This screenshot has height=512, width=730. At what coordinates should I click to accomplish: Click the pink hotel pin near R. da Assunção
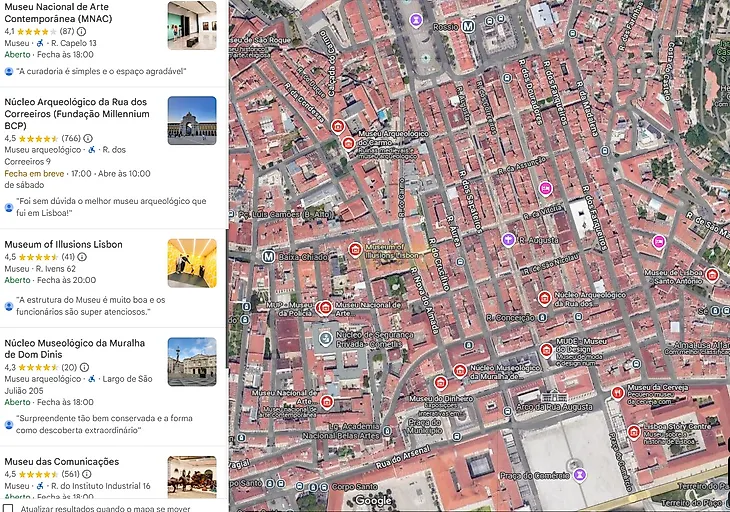[546, 189]
